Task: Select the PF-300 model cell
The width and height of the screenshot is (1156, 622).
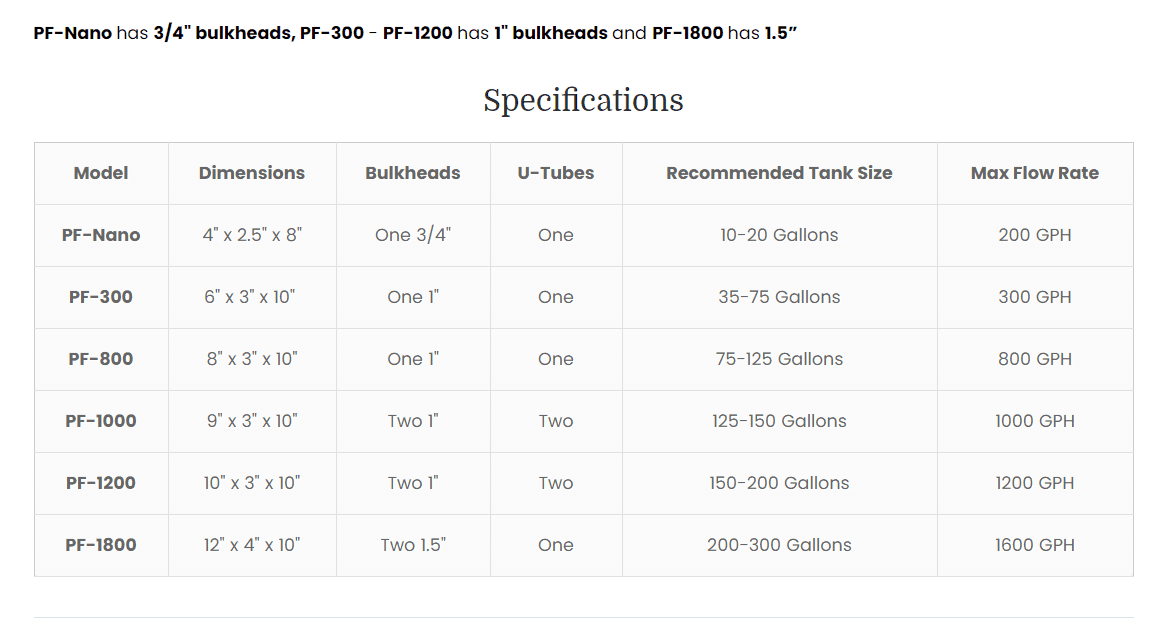Action: [101, 297]
